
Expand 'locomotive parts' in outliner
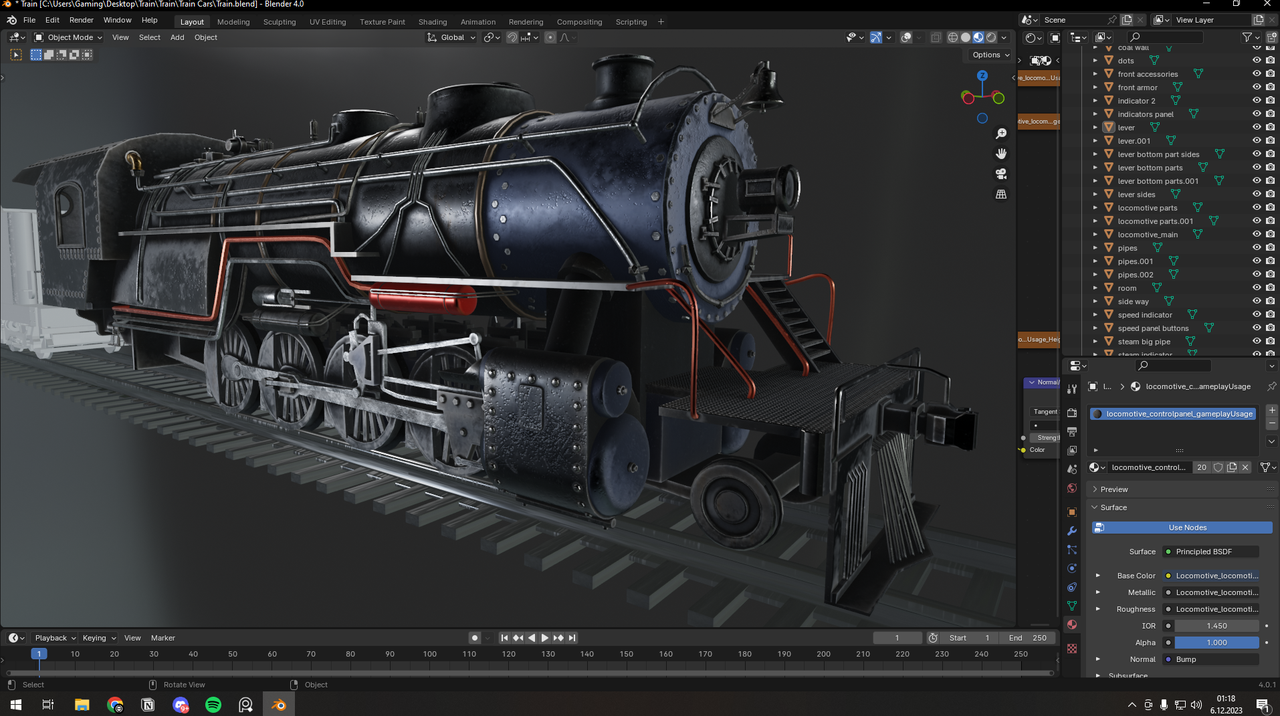tap(1095, 208)
